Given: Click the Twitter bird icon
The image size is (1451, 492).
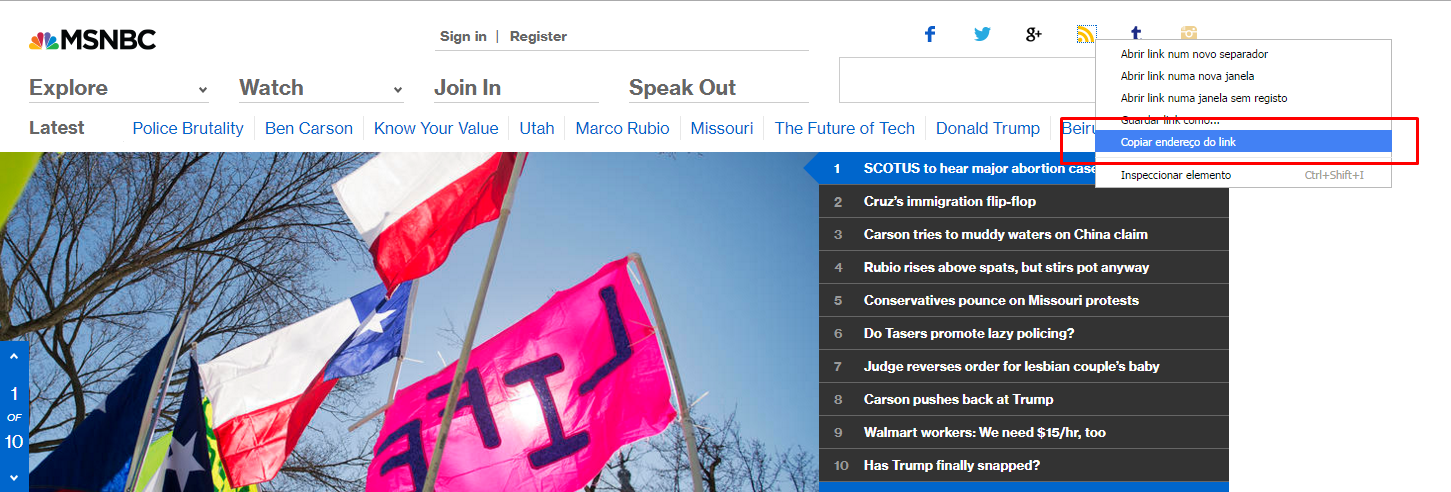Looking at the screenshot, I should (x=982, y=34).
